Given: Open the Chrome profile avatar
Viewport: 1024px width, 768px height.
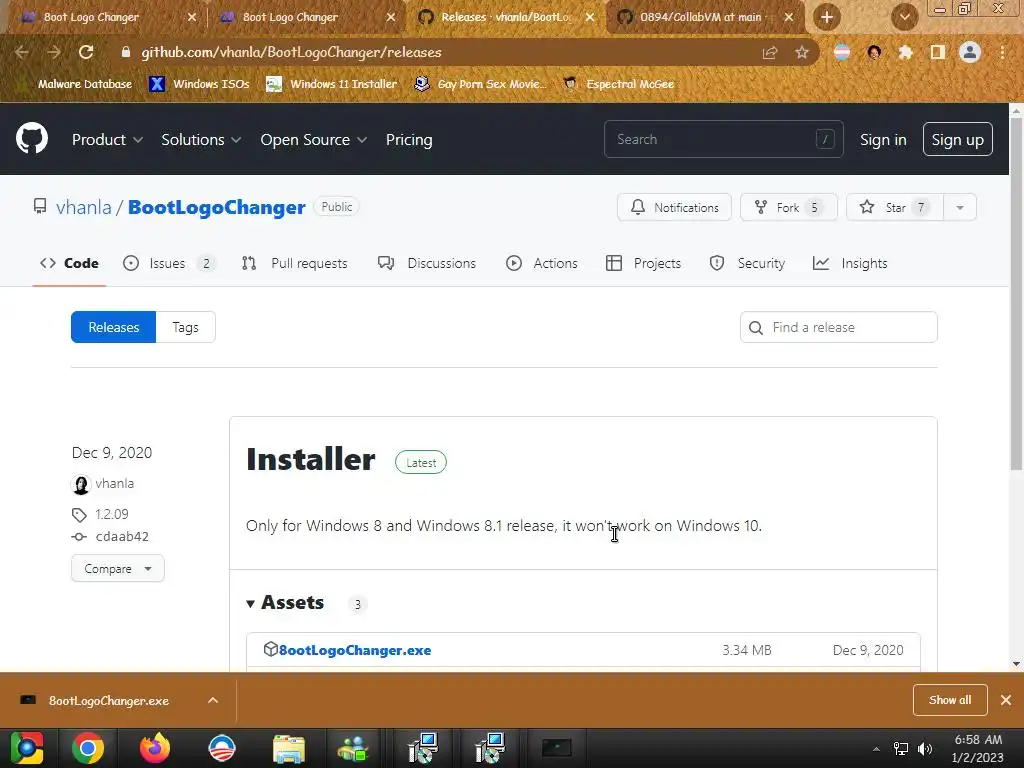Looking at the screenshot, I should tap(970, 52).
